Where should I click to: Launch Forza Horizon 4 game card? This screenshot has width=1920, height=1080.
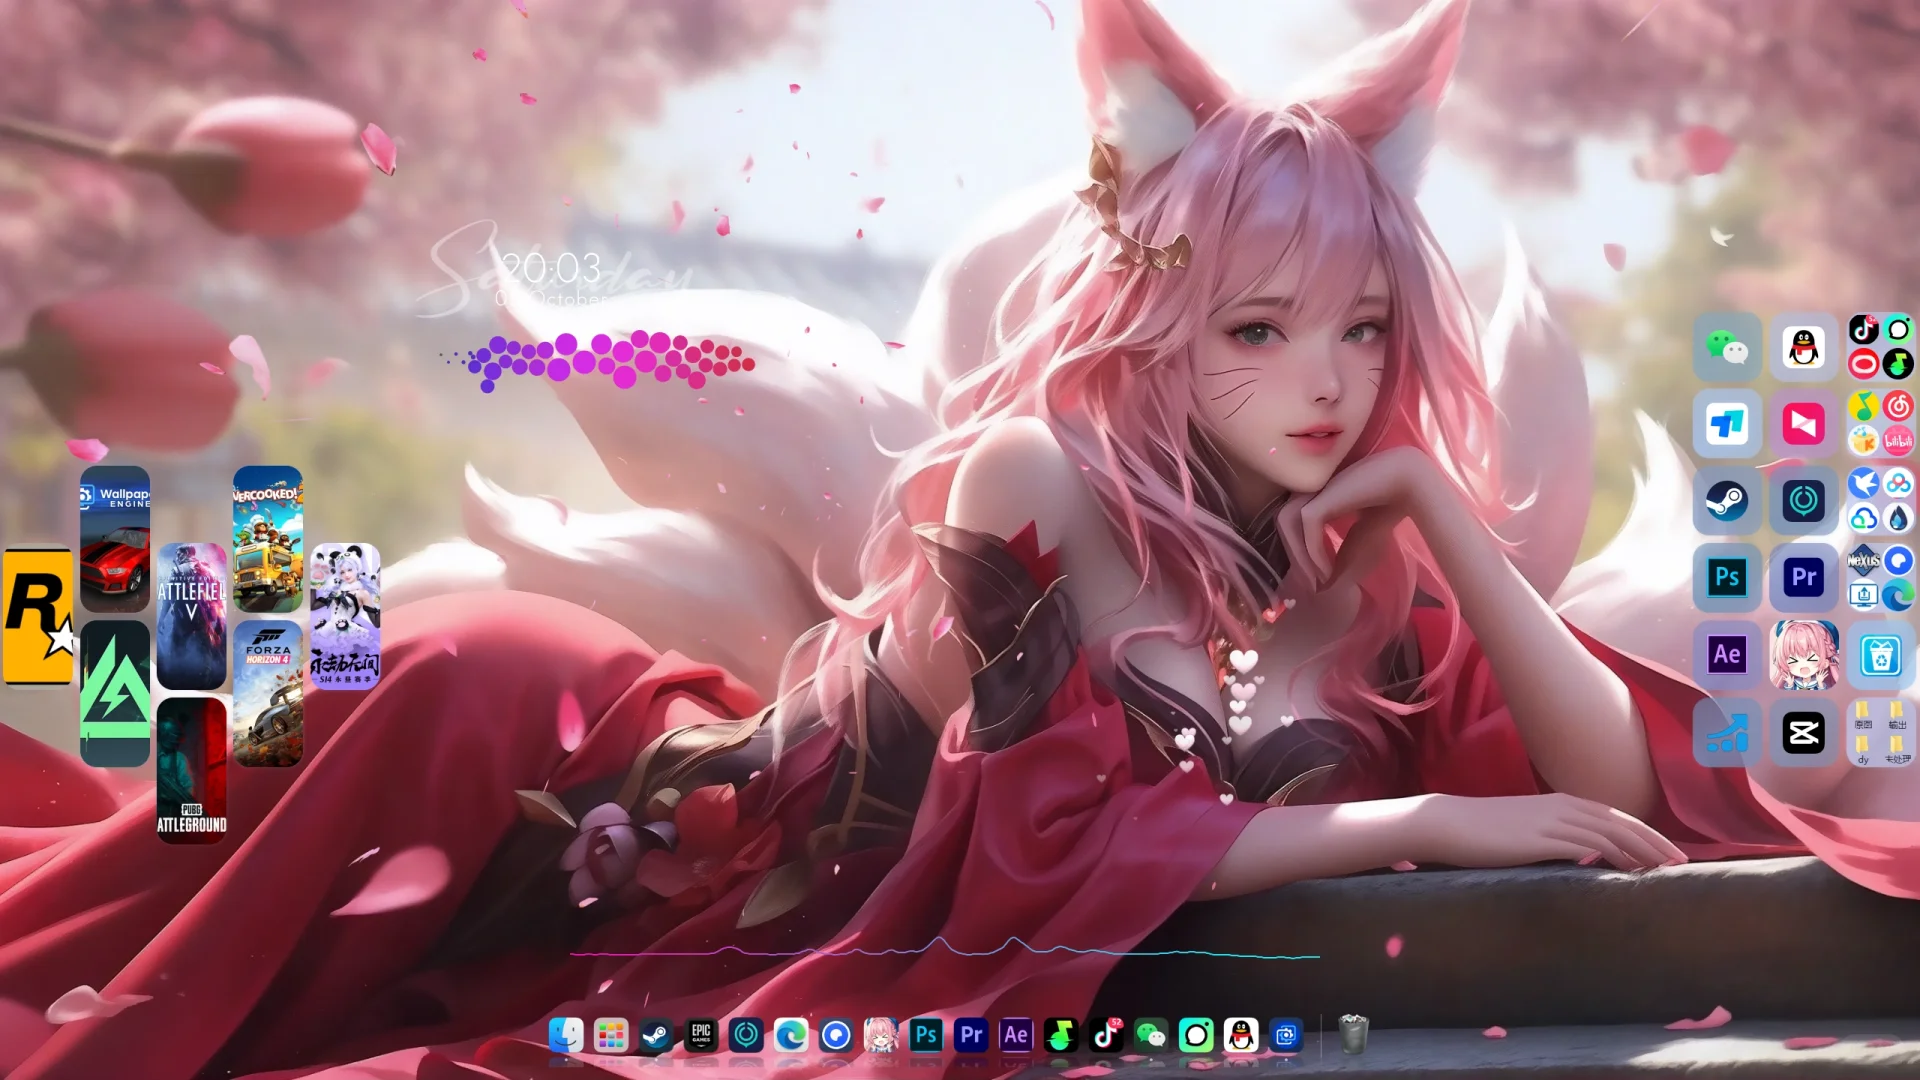pyautogui.click(x=268, y=693)
